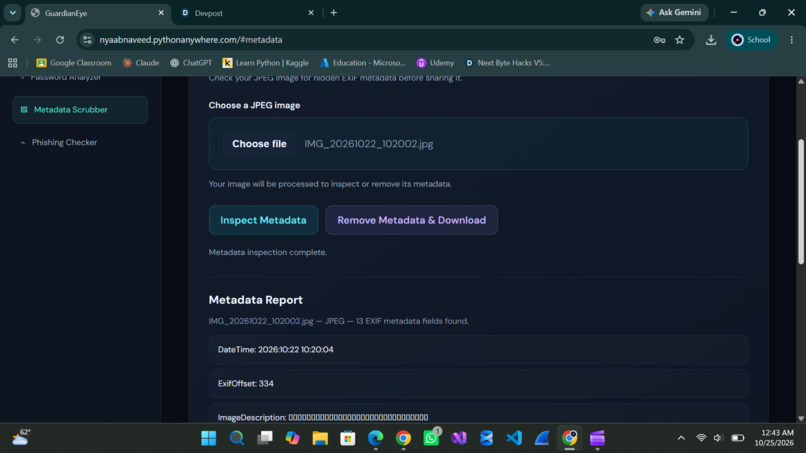Launch Microsoft Edge from taskbar
This screenshot has width=806, height=453.
pyautogui.click(x=376, y=438)
